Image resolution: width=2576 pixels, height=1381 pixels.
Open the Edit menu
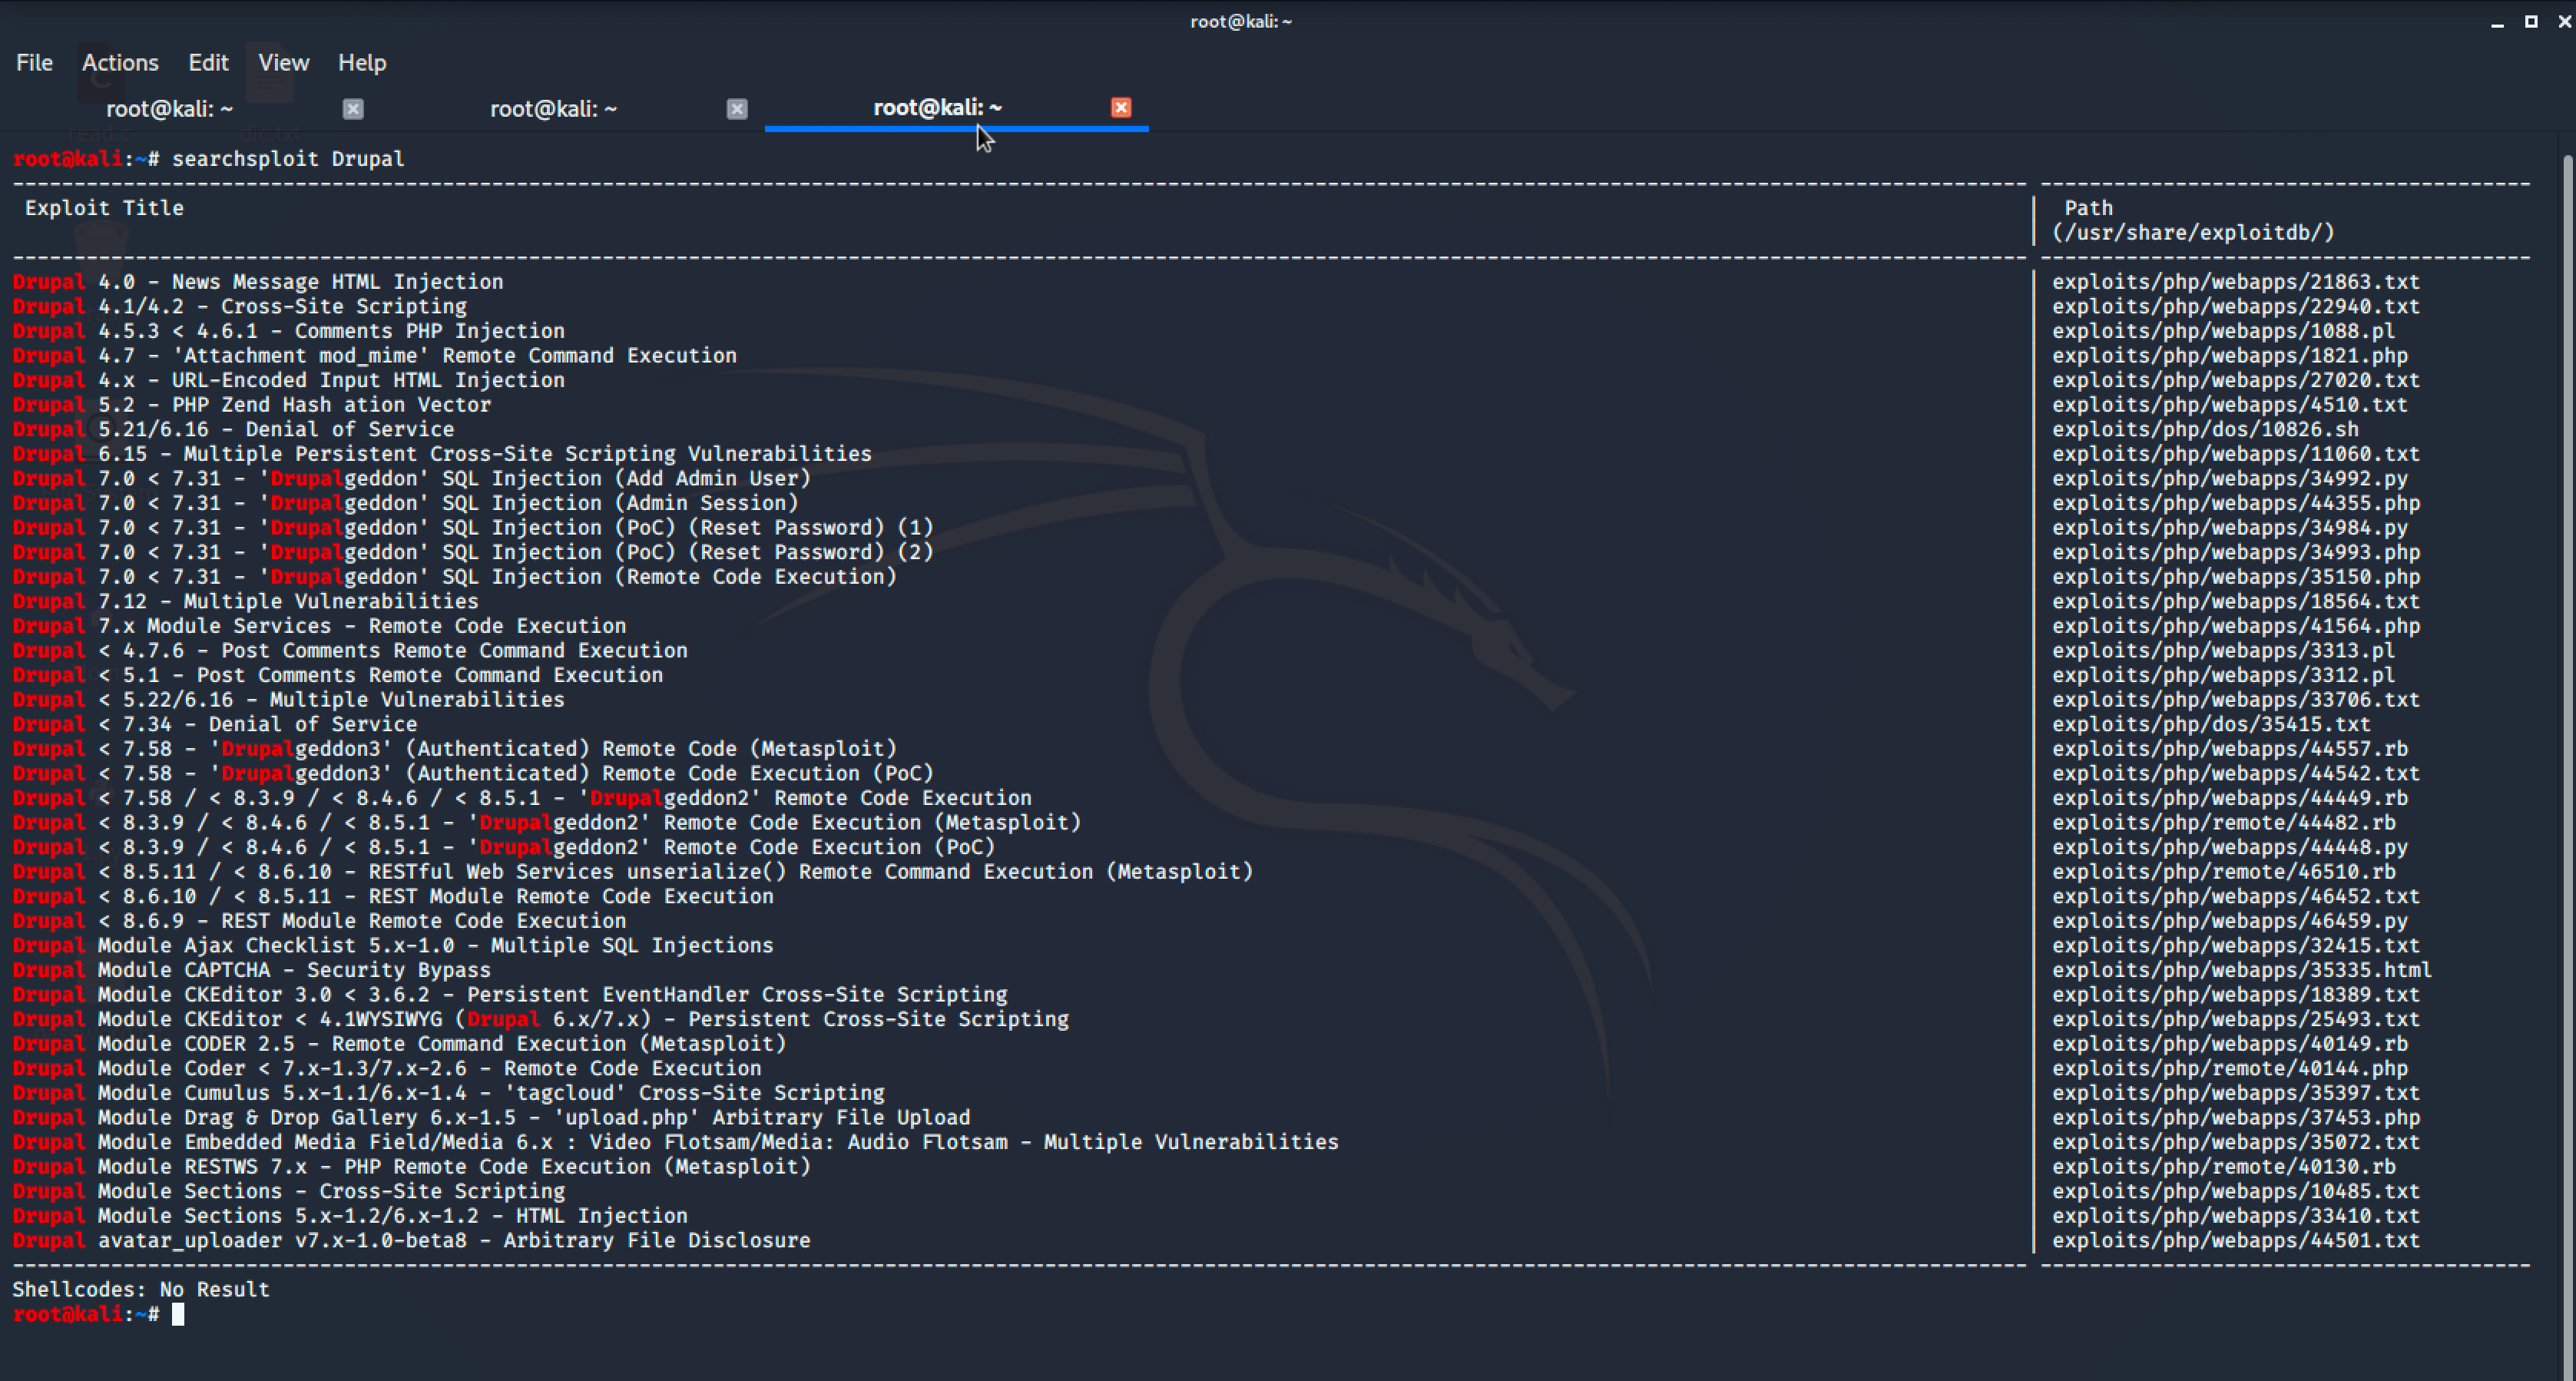pyautogui.click(x=208, y=63)
